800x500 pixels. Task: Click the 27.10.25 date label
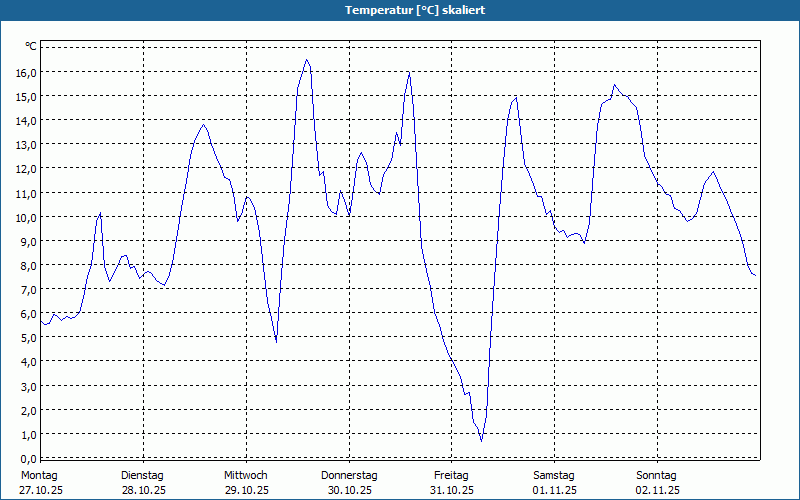(x=41, y=490)
